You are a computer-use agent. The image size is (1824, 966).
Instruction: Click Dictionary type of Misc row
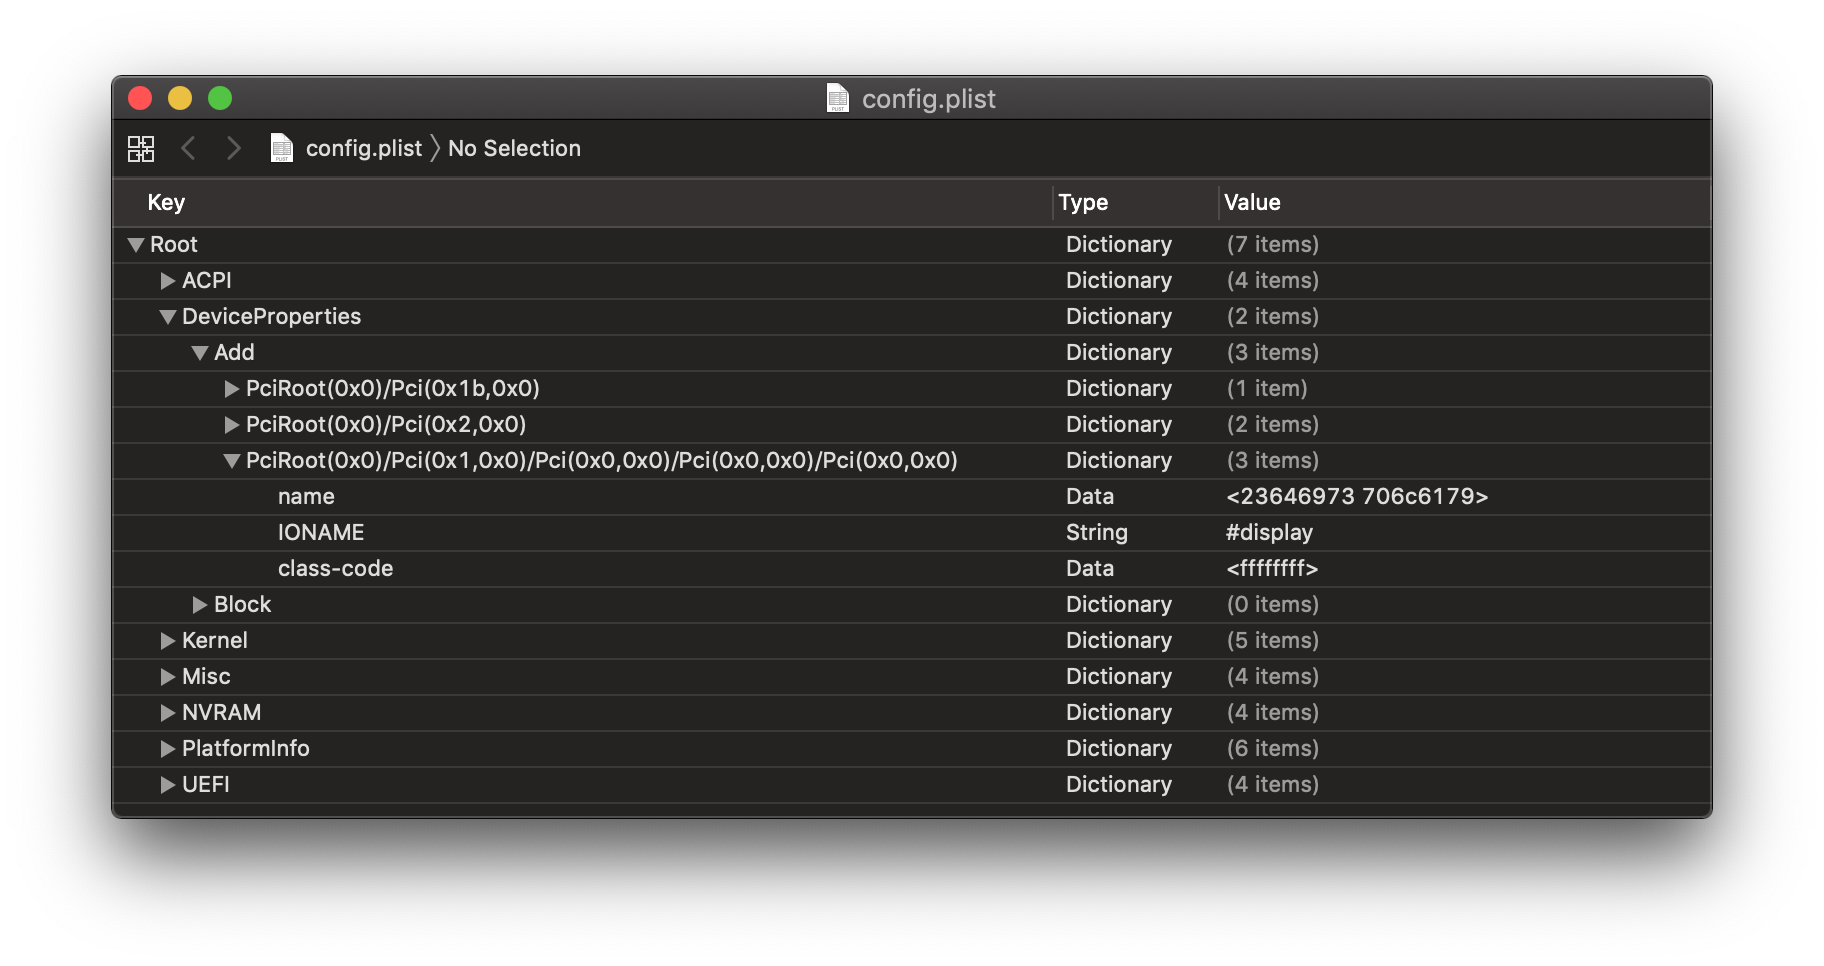[x=1119, y=677]
